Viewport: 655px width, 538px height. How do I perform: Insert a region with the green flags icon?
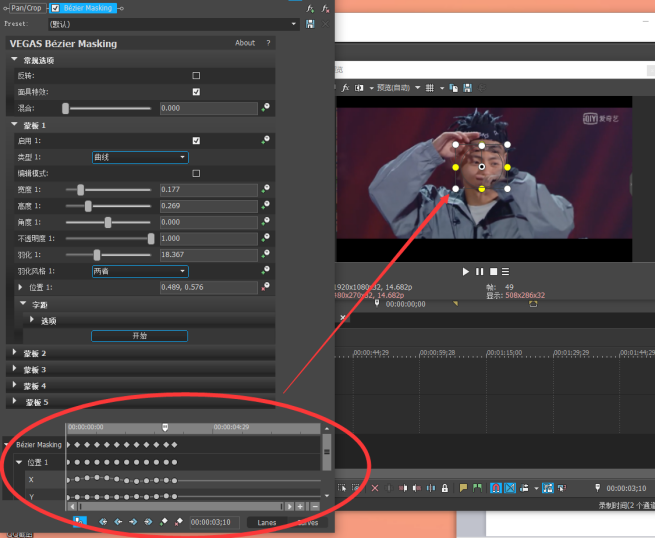point(477,488)
